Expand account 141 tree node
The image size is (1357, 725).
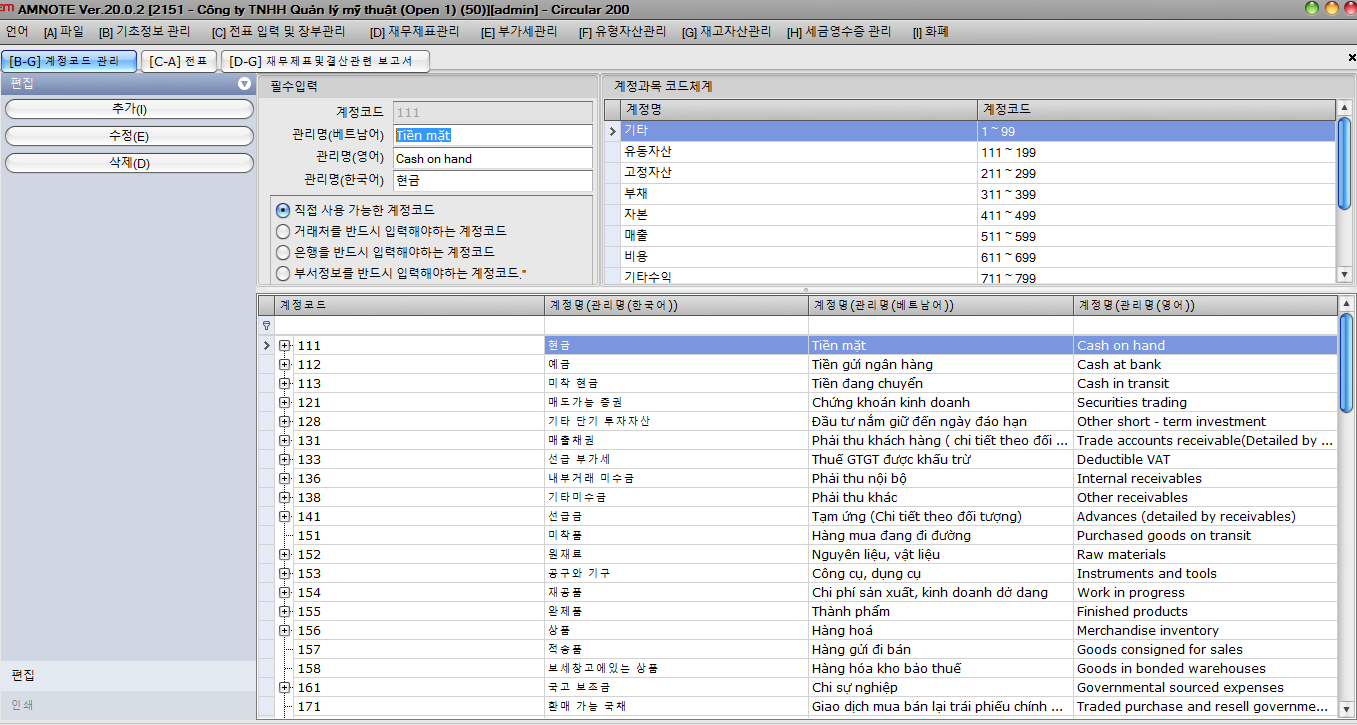pos(285,517)
